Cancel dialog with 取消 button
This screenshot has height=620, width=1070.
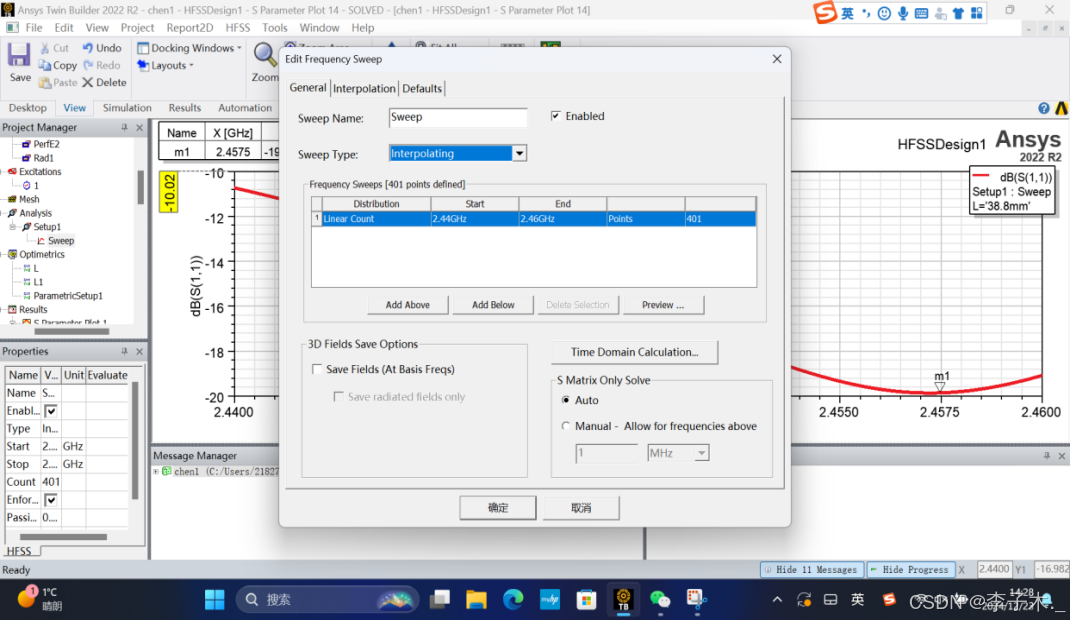581,507
